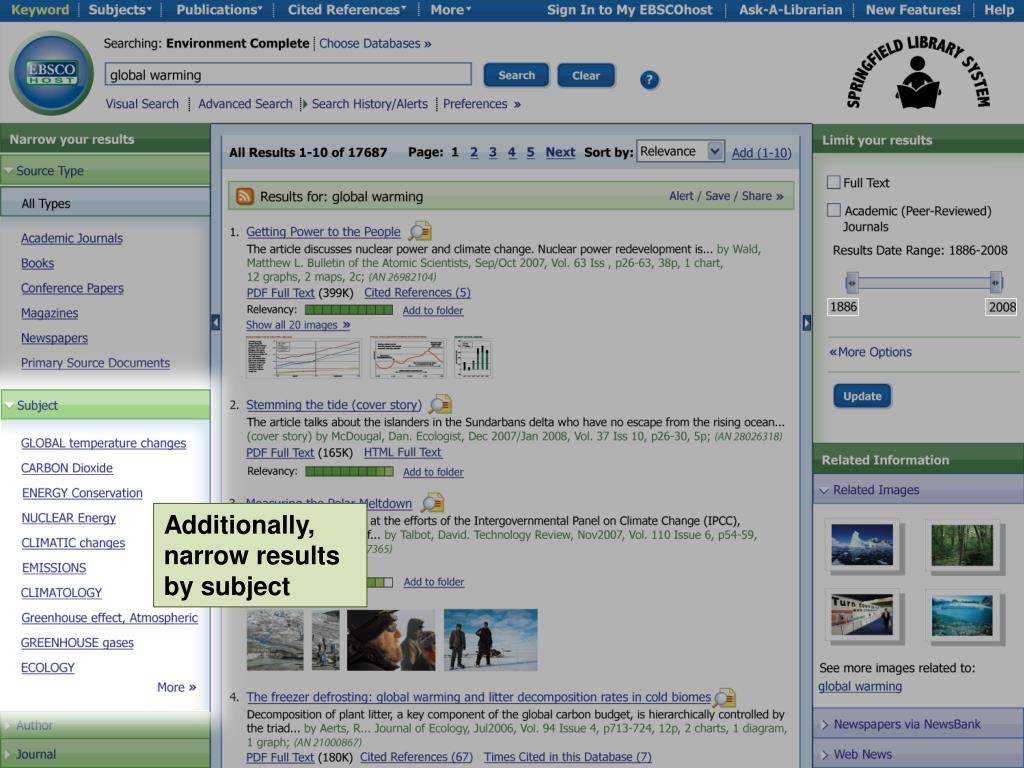Image resolution: width=1024 pixels, height=768 pixels.
Task: Open the bearded man photo thumbnail
Action: click(x=391, y=640)
